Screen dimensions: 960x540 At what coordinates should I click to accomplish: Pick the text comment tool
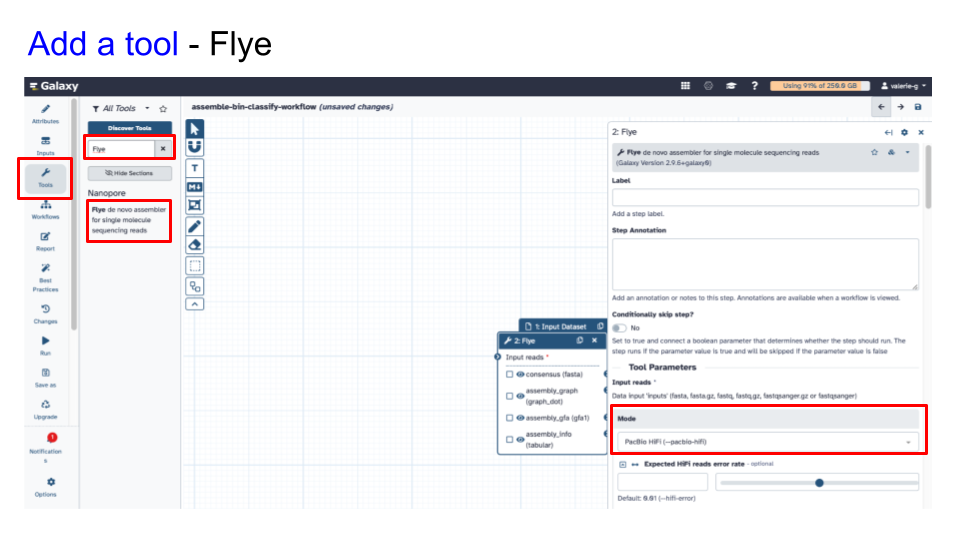(195, 168)
